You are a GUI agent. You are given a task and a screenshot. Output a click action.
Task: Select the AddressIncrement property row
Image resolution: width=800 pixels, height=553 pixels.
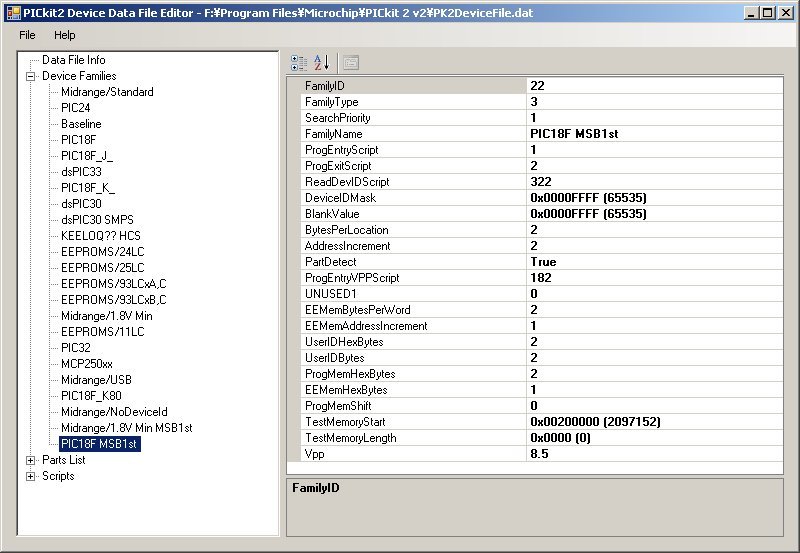pos(542,246)
